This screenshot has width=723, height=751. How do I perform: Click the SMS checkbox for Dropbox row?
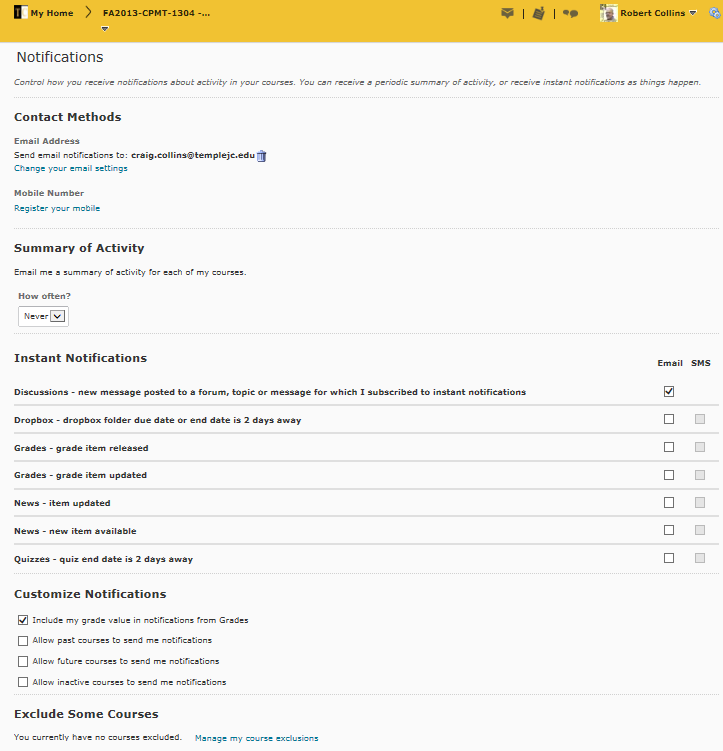[700, 419]
